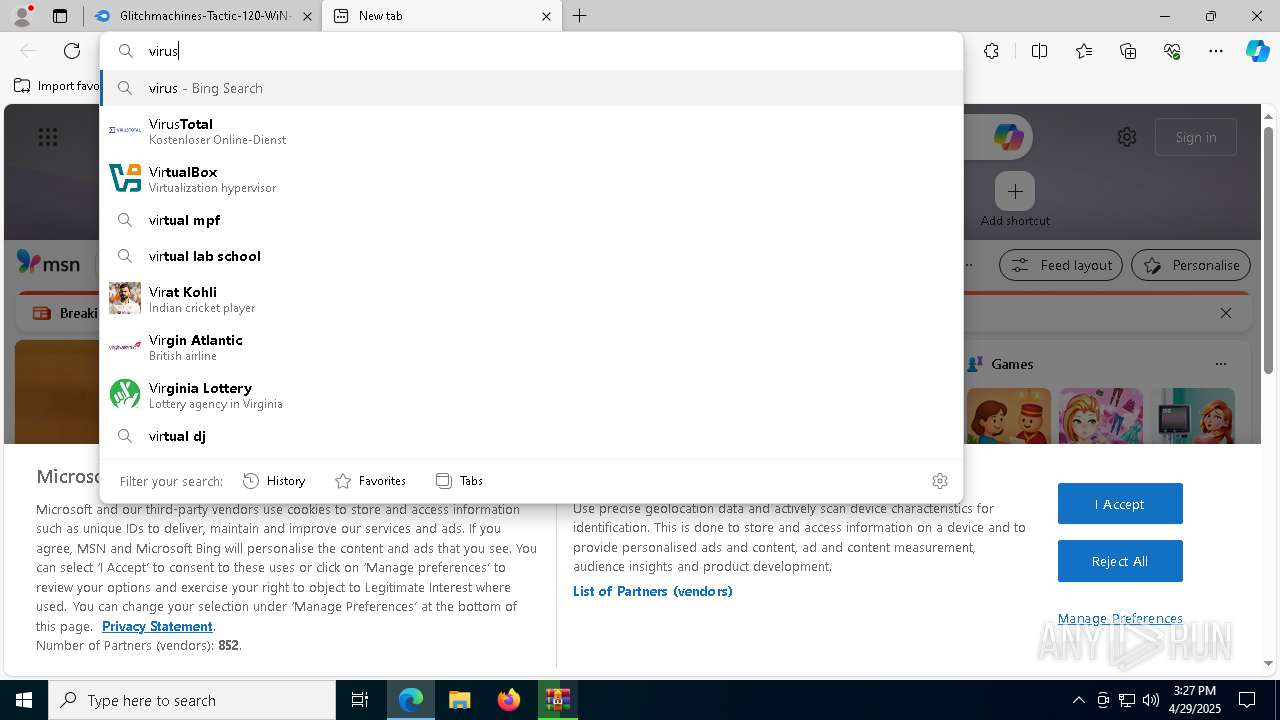Image resolution: width=1280 pixels, height=720 pixels.
Task: Switch to the New tab tab
Action: 440,16
